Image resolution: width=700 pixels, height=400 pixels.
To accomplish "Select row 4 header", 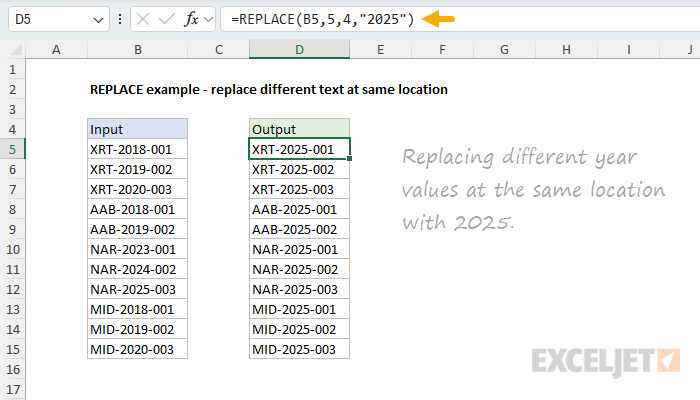I will (x=12, y=129).
